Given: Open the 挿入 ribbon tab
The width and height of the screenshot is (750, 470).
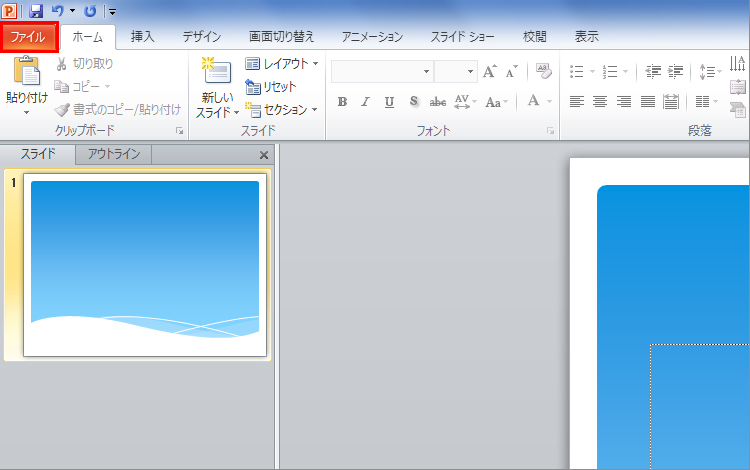Looking at the screenshot, I should point(143,37).
